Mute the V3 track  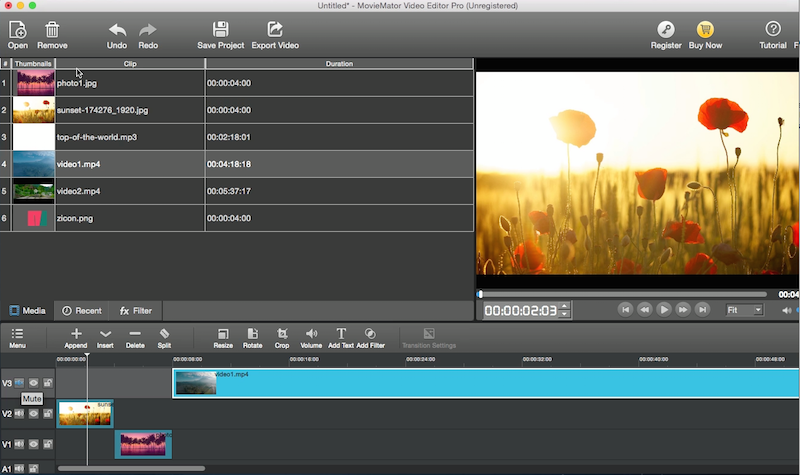20,383
